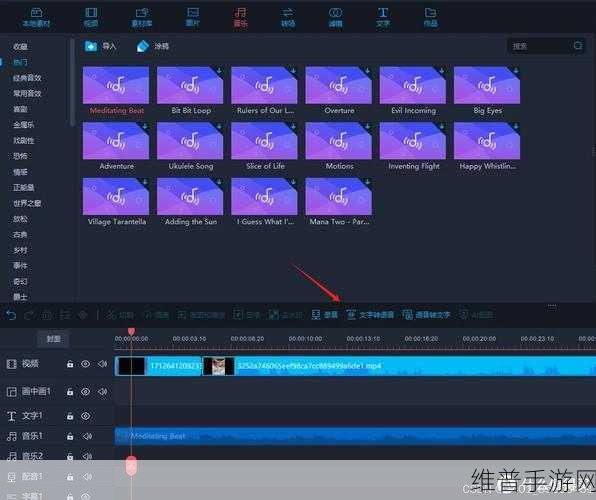Download the Village Tarantella track
This screenshot has width=596, height=500.
(145, 182)
